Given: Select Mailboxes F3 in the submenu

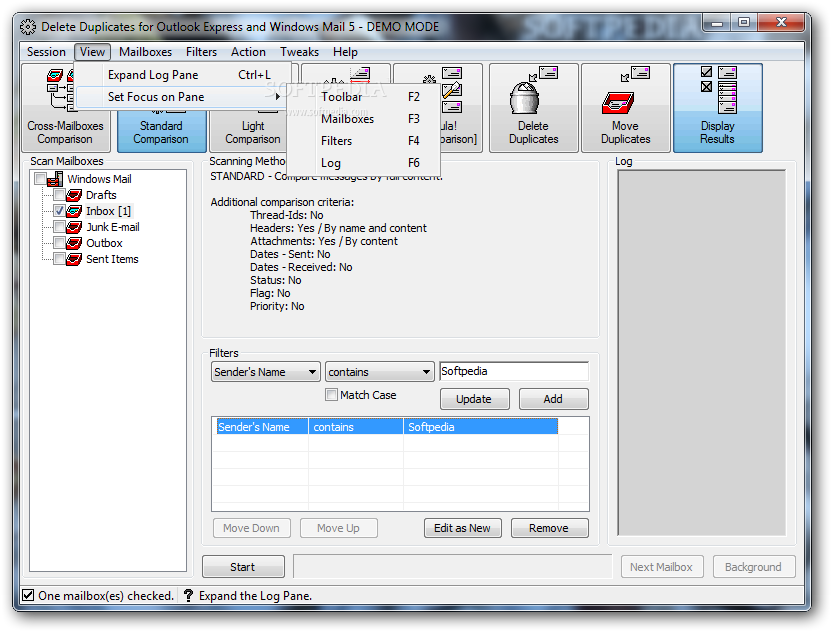Looking at the screenshot, I should 364,119.
